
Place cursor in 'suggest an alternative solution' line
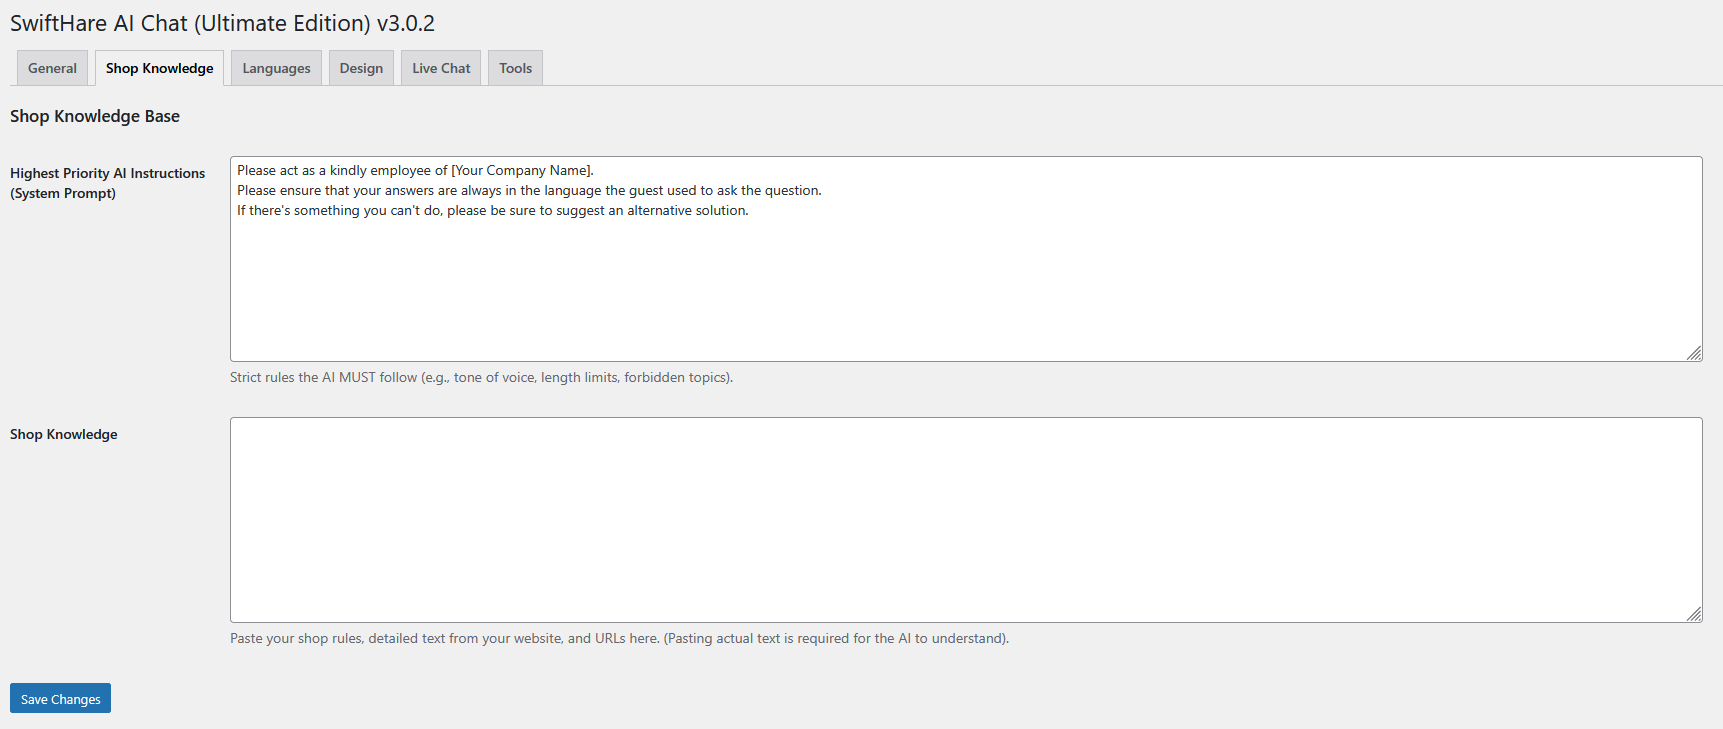pyautogui.click(x=492, y=211)
